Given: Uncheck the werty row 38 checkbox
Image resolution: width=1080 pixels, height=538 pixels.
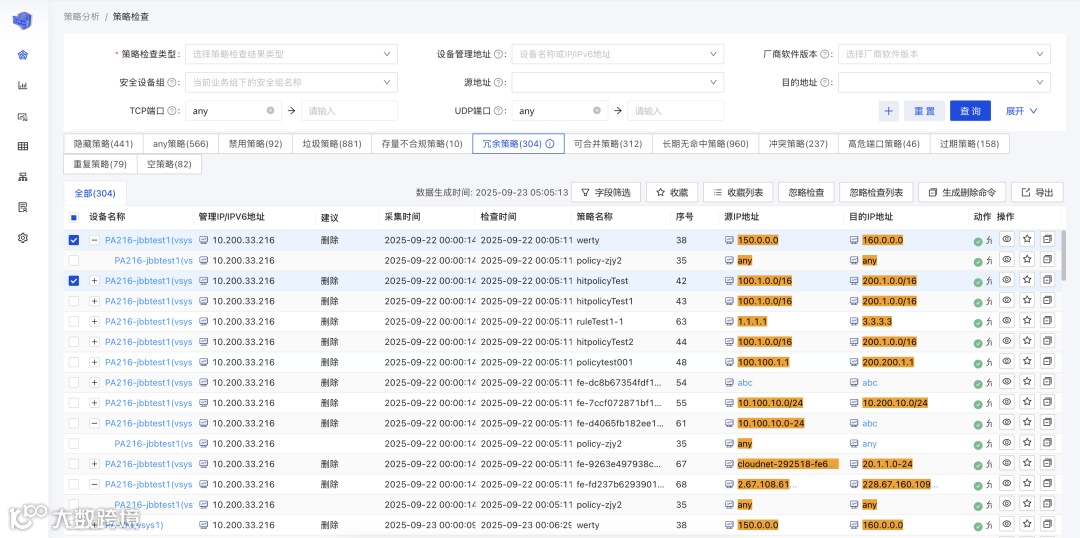Looking at the screenshot, I should click(x=74, y=240).
